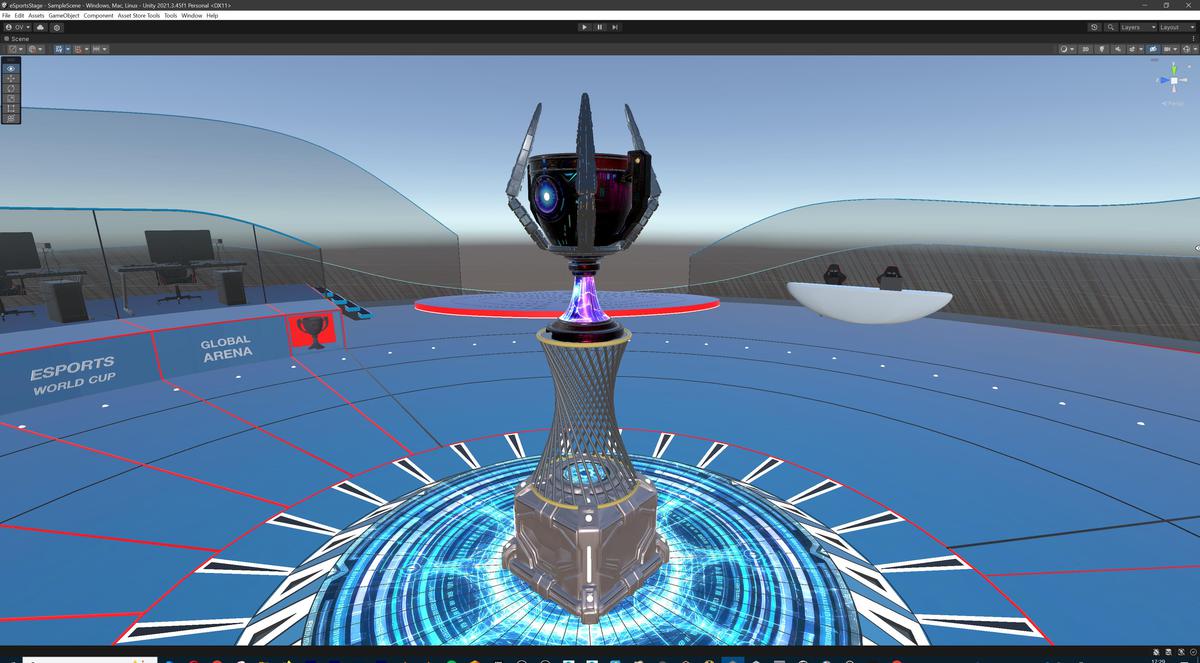Select the Move tool in the Scene toolbar
Viewport: 1200px width, 663px height.
coord(9,78)
